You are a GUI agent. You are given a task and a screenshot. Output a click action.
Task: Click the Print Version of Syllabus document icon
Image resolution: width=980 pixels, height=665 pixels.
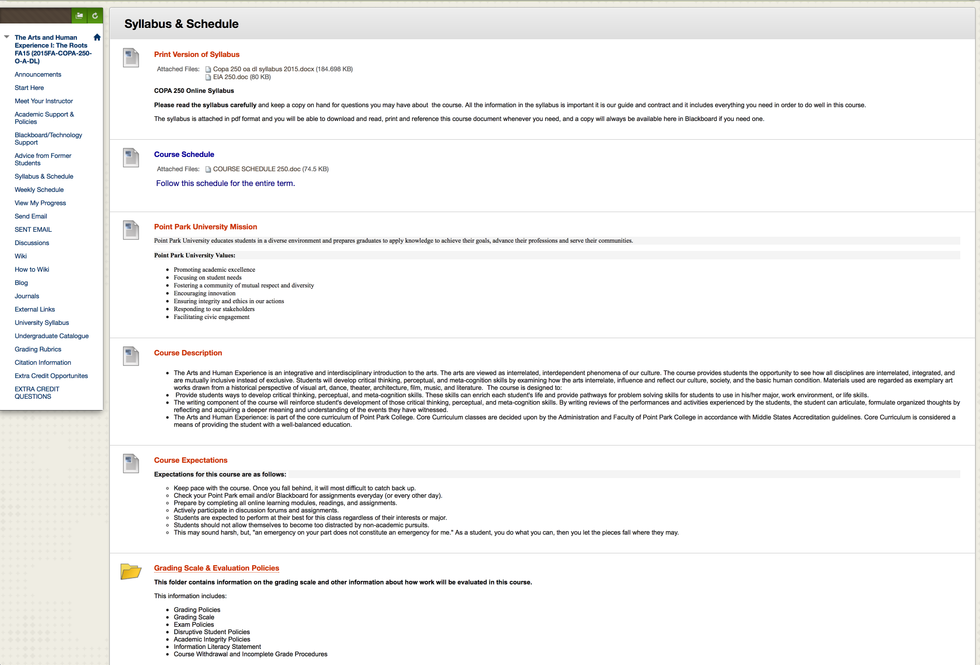click(131, 58)
